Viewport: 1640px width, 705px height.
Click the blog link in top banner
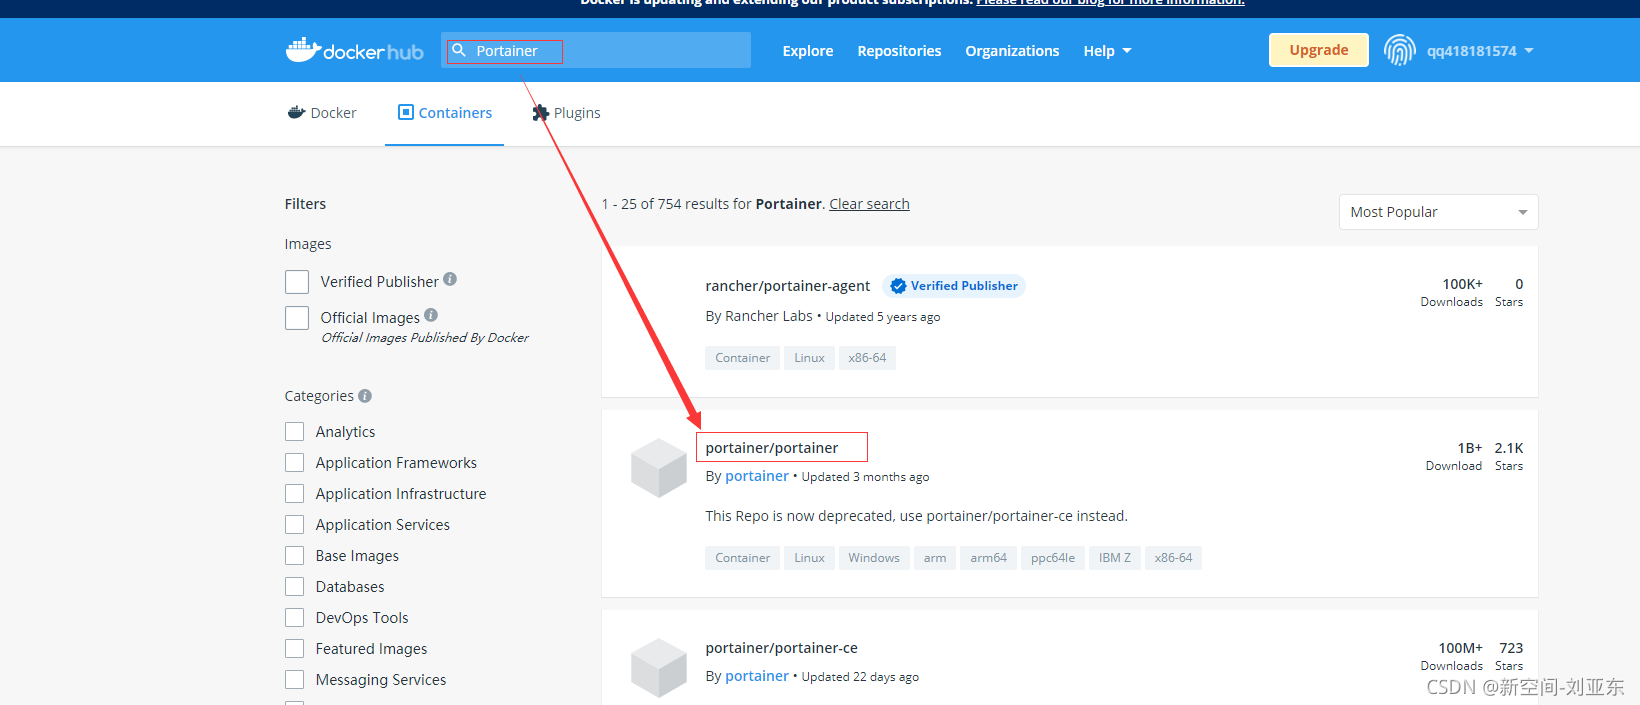[x=1110, y=3]
